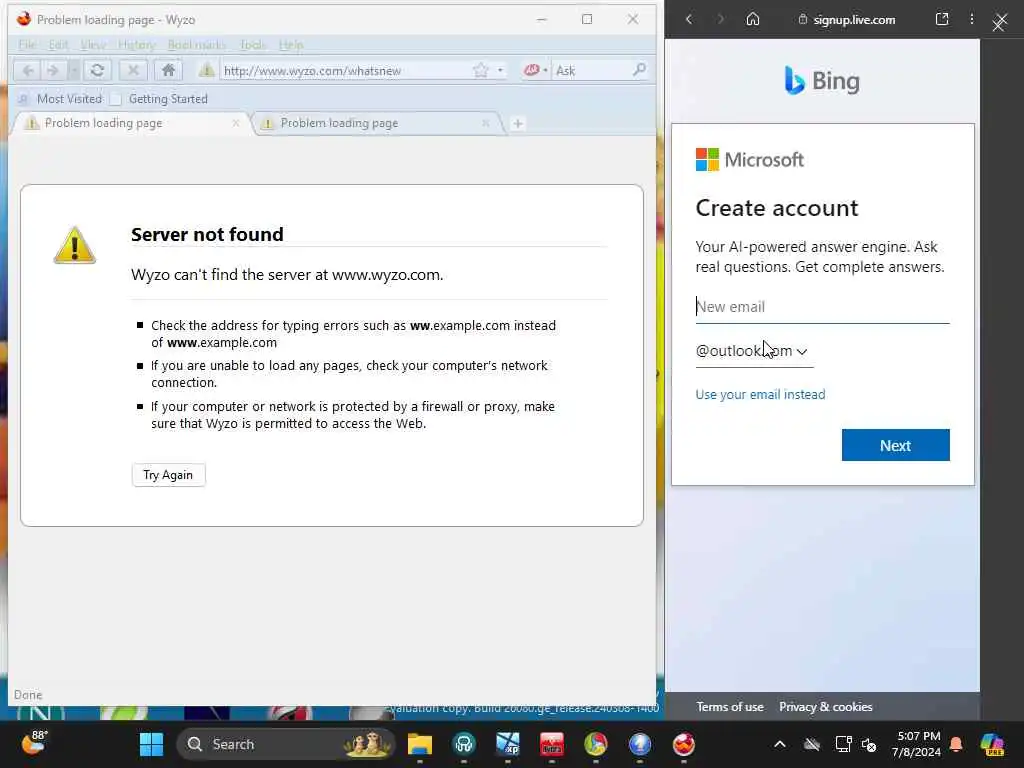
Task: Click home icon in sign-up panel
Action: coord(753,19)
